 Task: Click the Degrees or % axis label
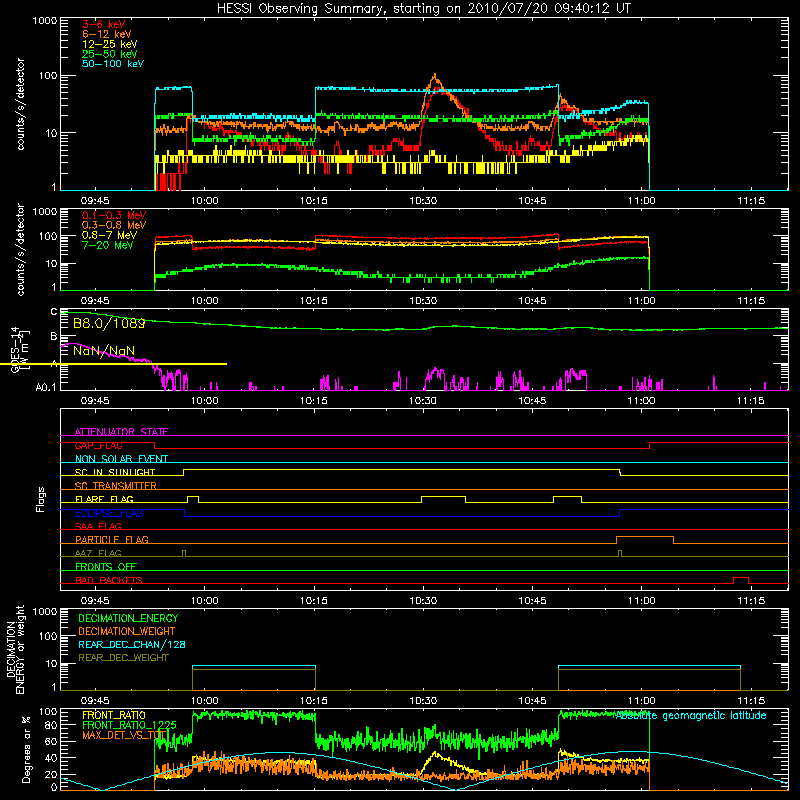click(26, 749)
